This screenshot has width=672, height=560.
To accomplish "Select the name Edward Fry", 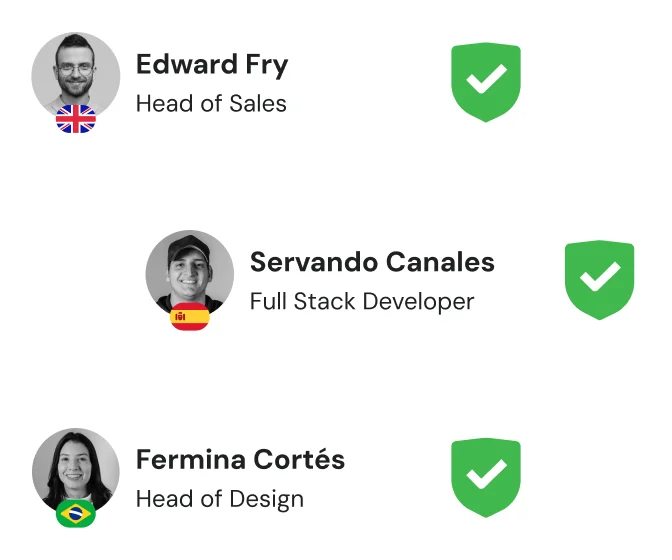I will (x=212, y=64).
